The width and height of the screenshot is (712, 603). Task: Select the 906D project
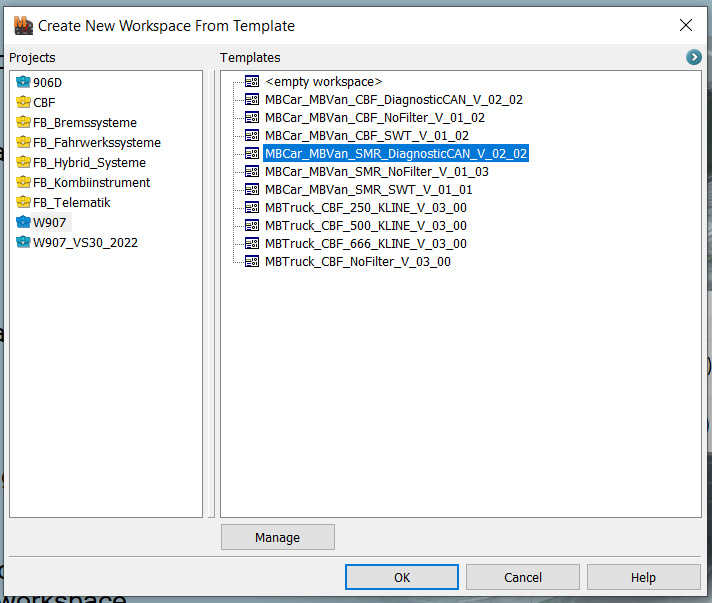[47, 83]
